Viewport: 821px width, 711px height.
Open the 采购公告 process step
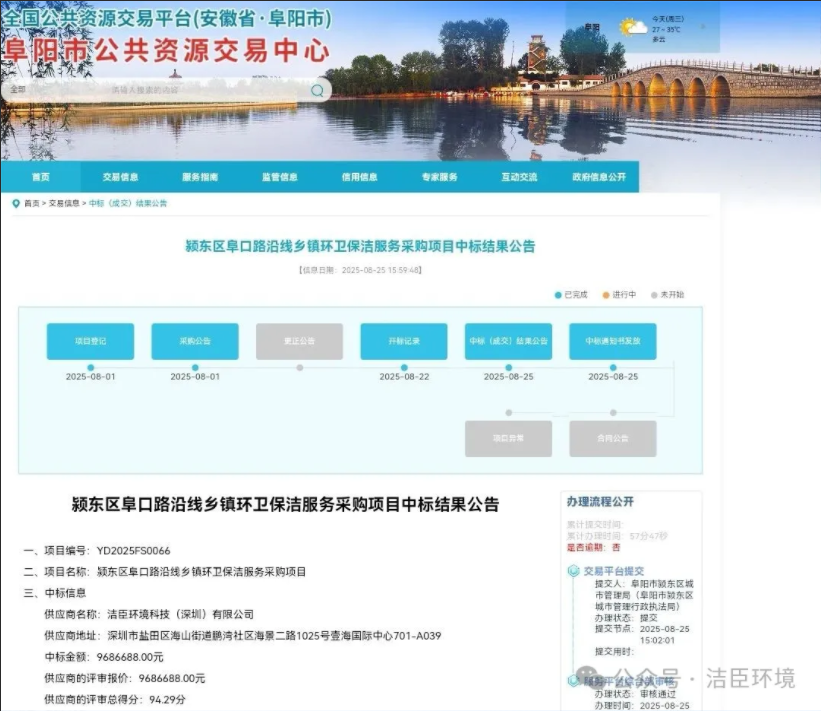coord(195,341)
